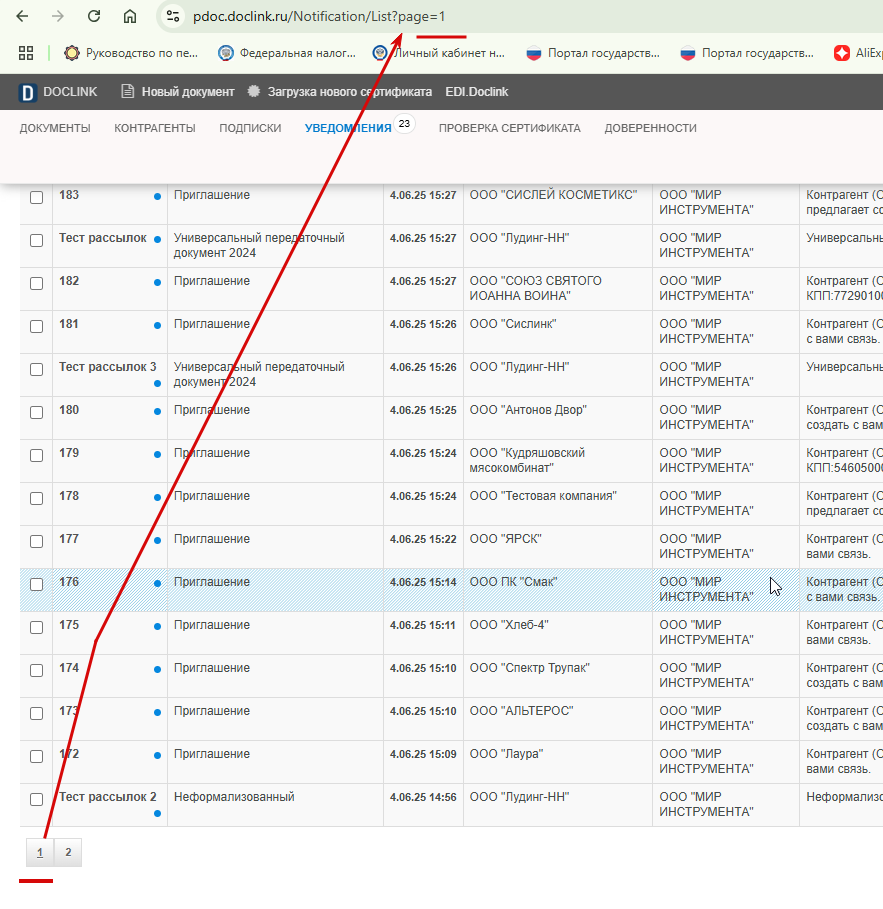Click Приглашение in row 179
The image size is (883, 909).
[x=212, y=453]
